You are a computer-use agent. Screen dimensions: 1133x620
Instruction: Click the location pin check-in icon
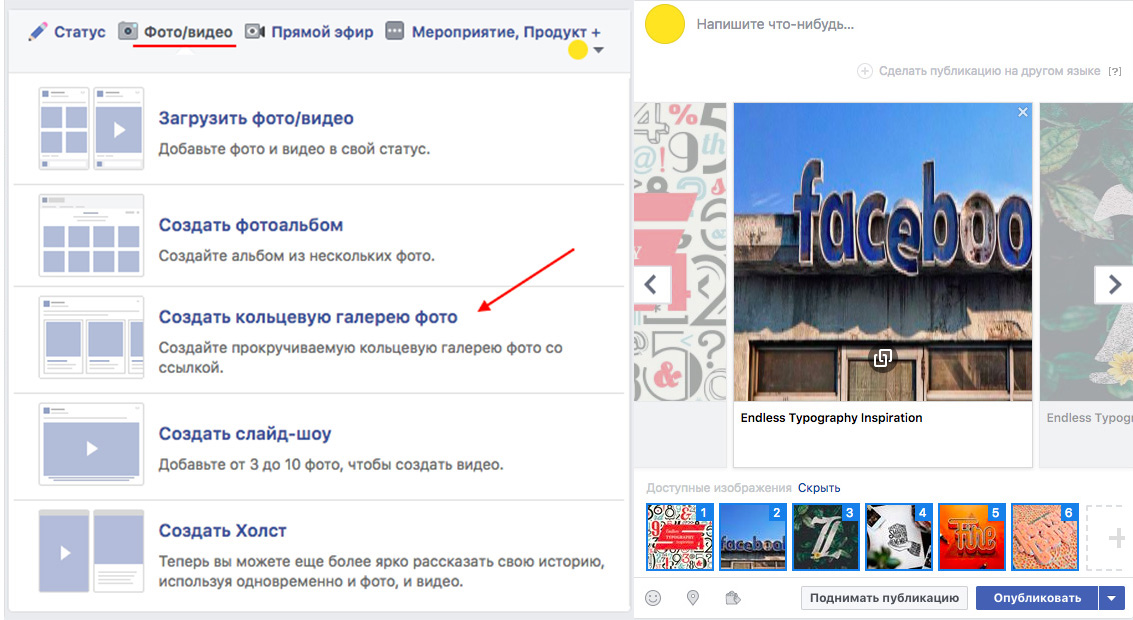pyautogui.click(x=692, y=598)
